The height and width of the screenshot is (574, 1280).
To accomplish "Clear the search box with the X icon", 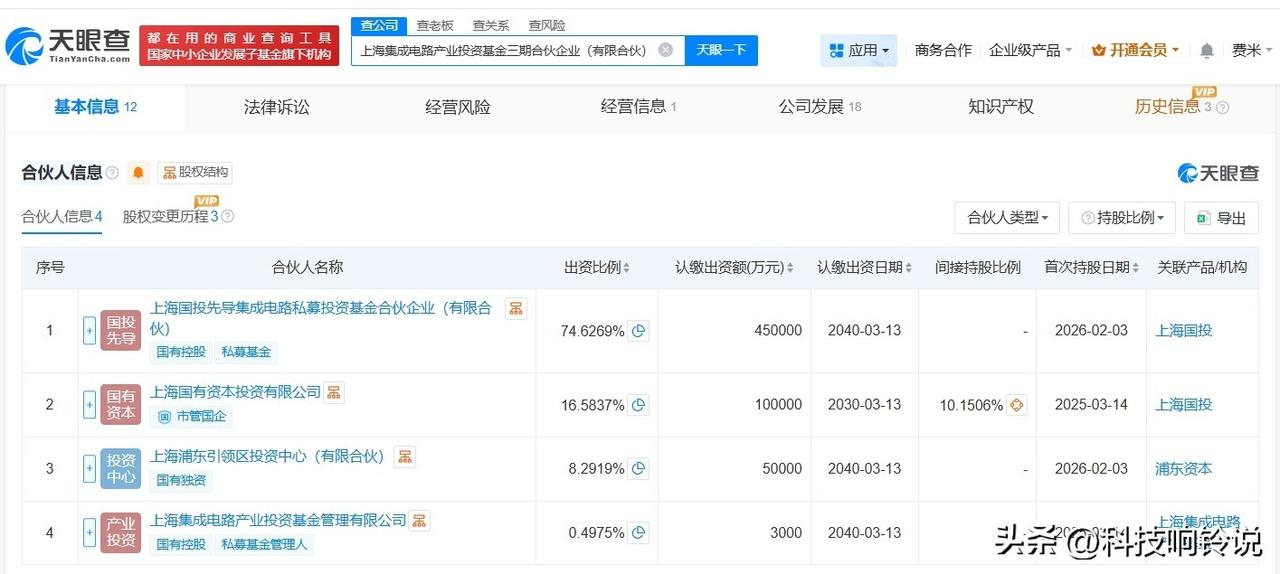I will [x=665, y=50].
